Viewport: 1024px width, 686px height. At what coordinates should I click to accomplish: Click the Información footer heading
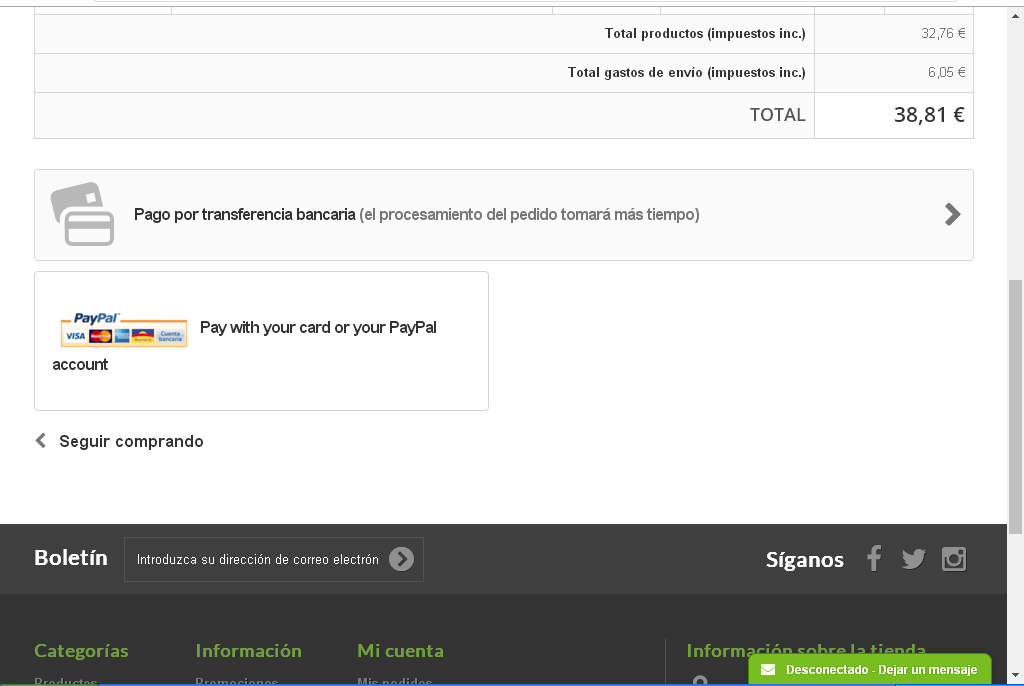pyautogui.click(x=248, y=650)
